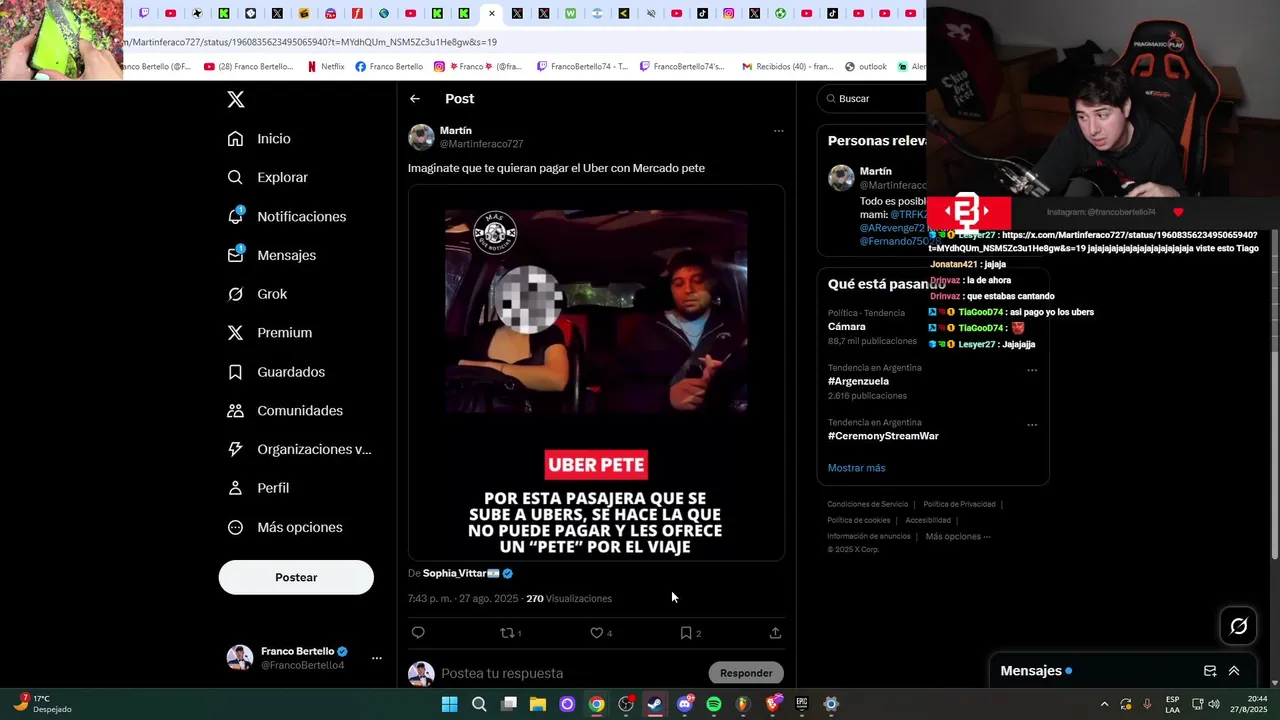
Task: Open Martín's profile under Personas relevantes
Action: point(875,171)
